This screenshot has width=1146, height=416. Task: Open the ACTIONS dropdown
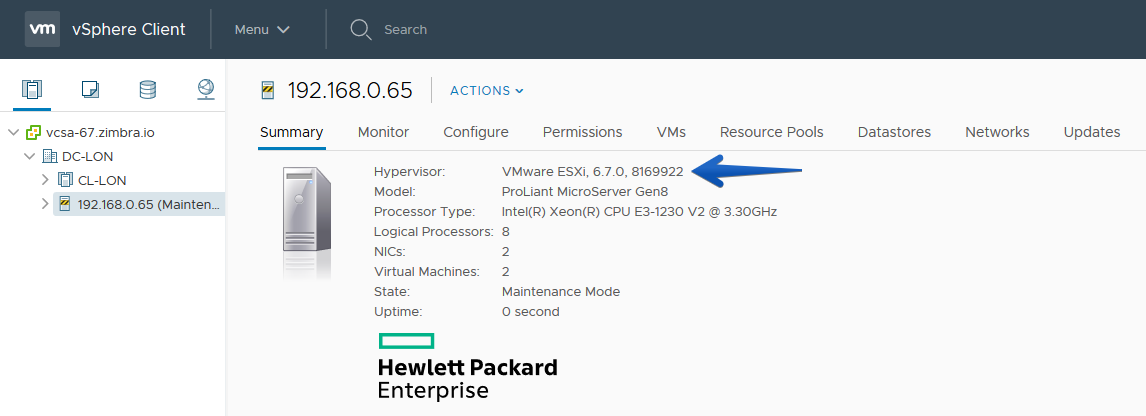point(487,91)
